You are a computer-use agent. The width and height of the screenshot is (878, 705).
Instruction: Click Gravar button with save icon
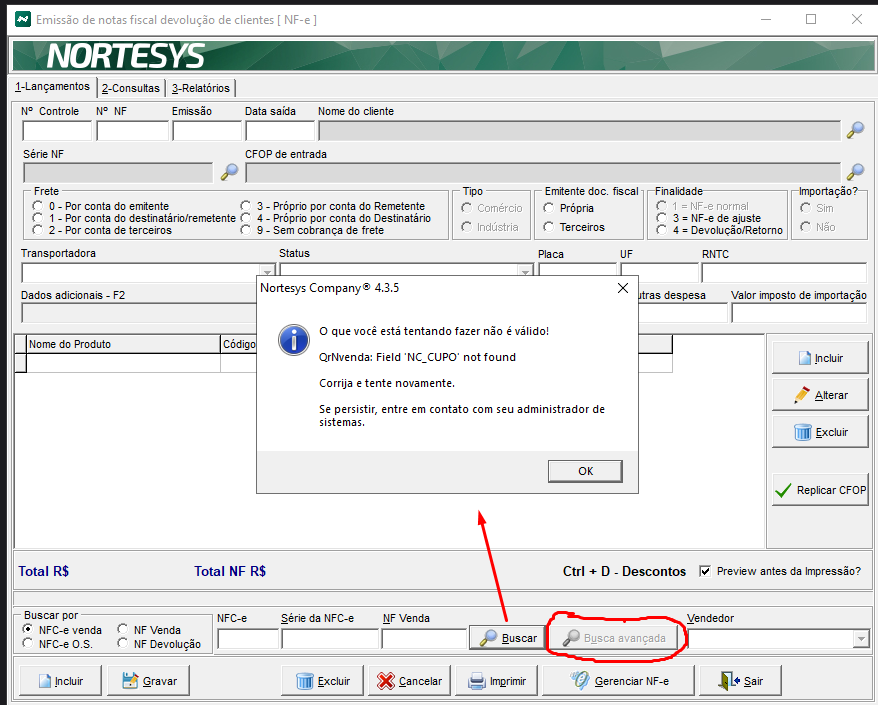coord(148,681)
